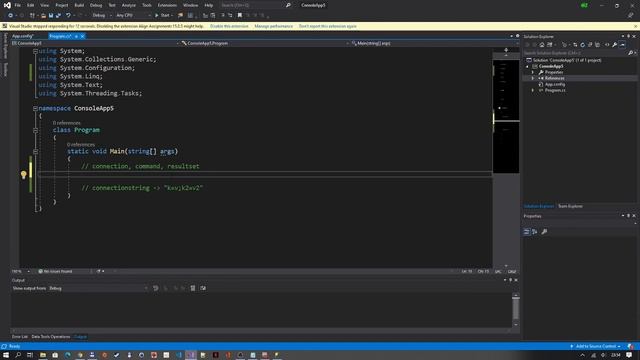Expand the Properties node in Solution Explorer
This screenshot has height=360, width=640.
coord(533,72)
